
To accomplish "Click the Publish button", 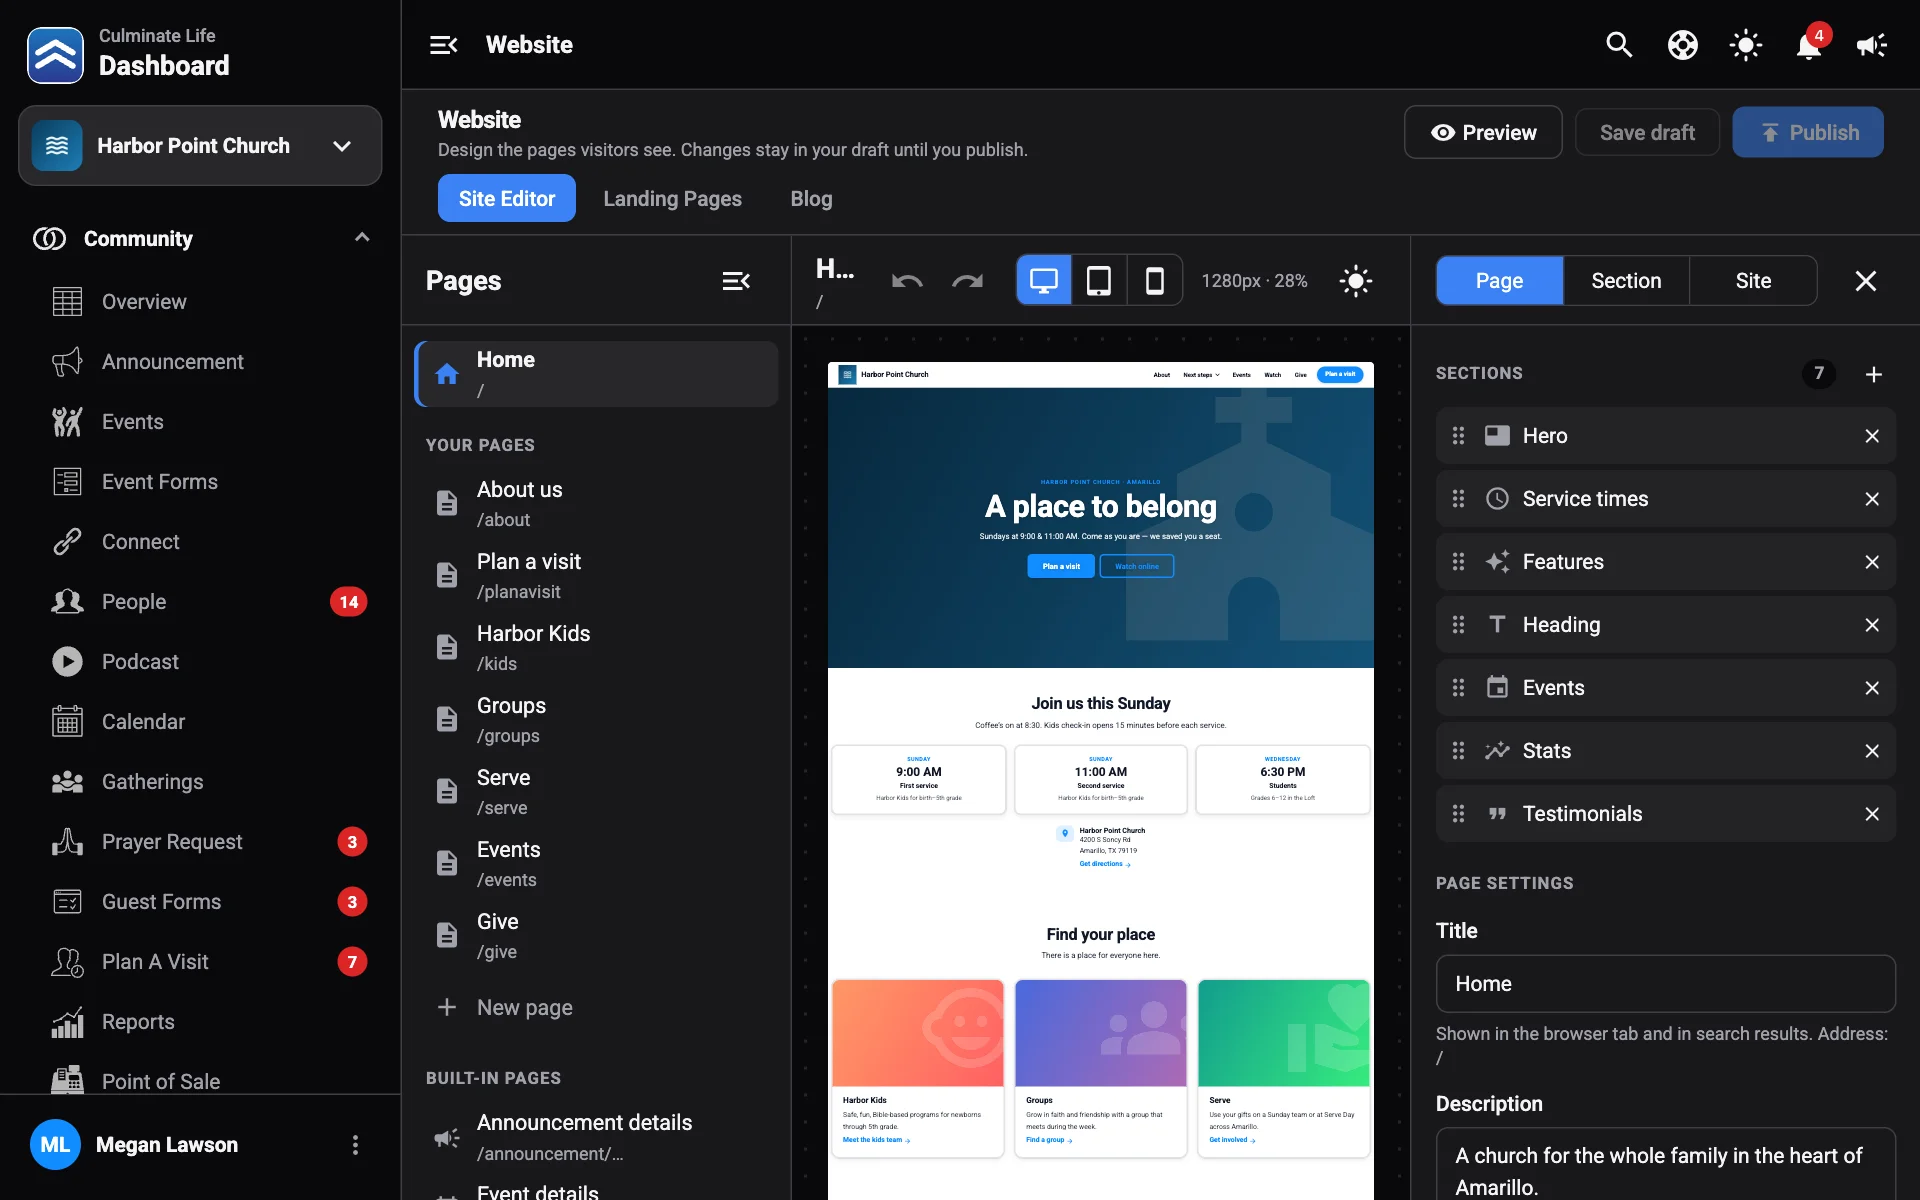I will (1808, 132).
